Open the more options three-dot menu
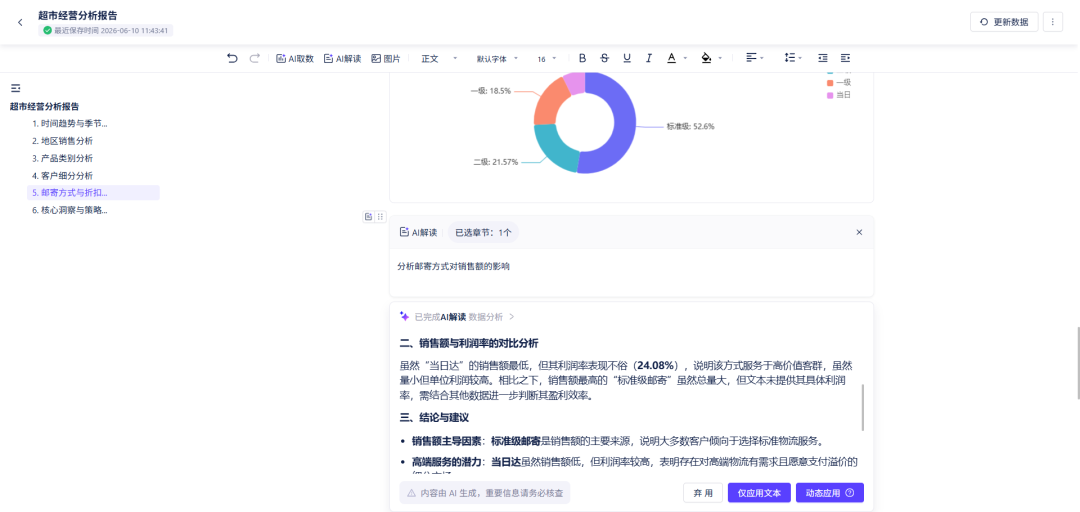 (1052, 22)
